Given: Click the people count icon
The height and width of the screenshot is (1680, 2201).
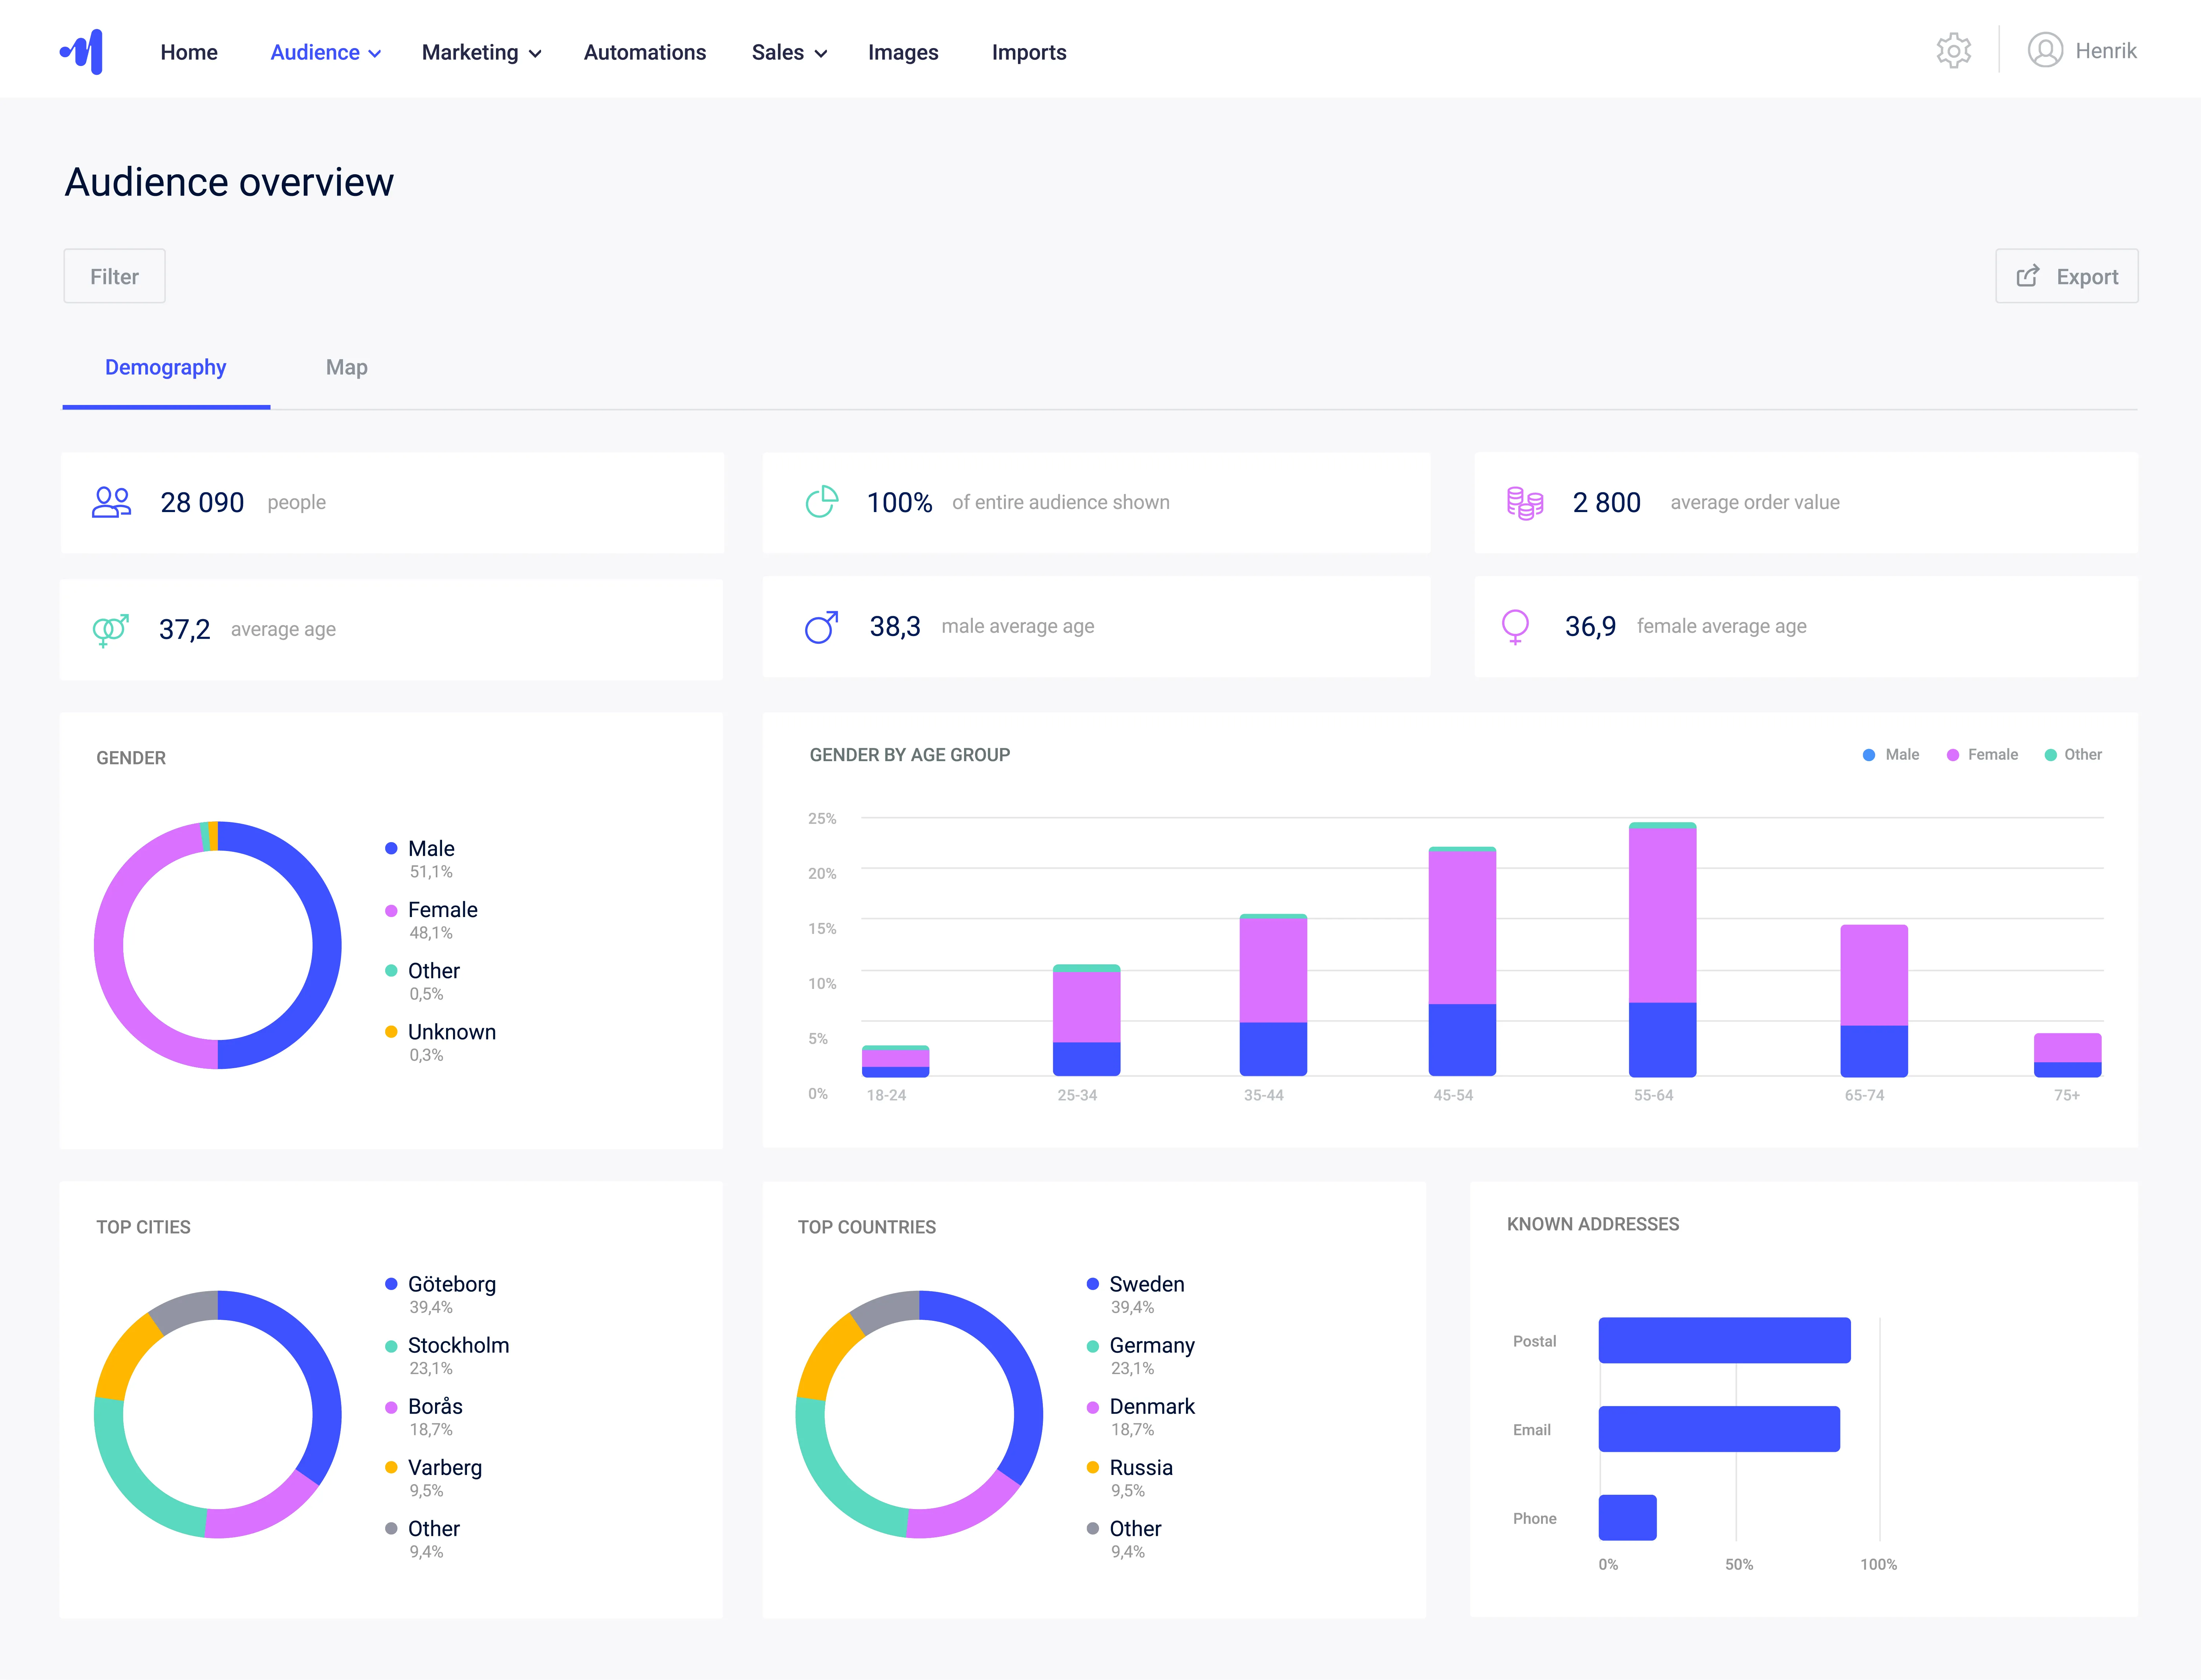Looking at the screenshot, I should pos(111,502).
